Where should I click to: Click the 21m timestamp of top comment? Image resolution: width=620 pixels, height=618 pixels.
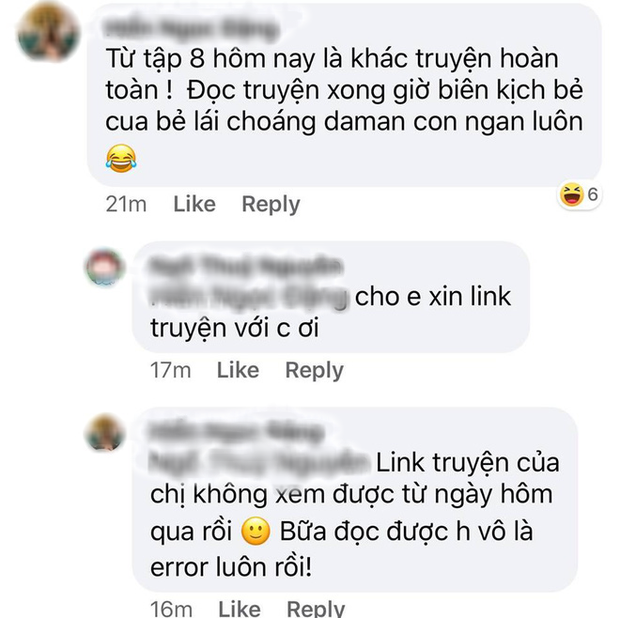tap(126, 205)
